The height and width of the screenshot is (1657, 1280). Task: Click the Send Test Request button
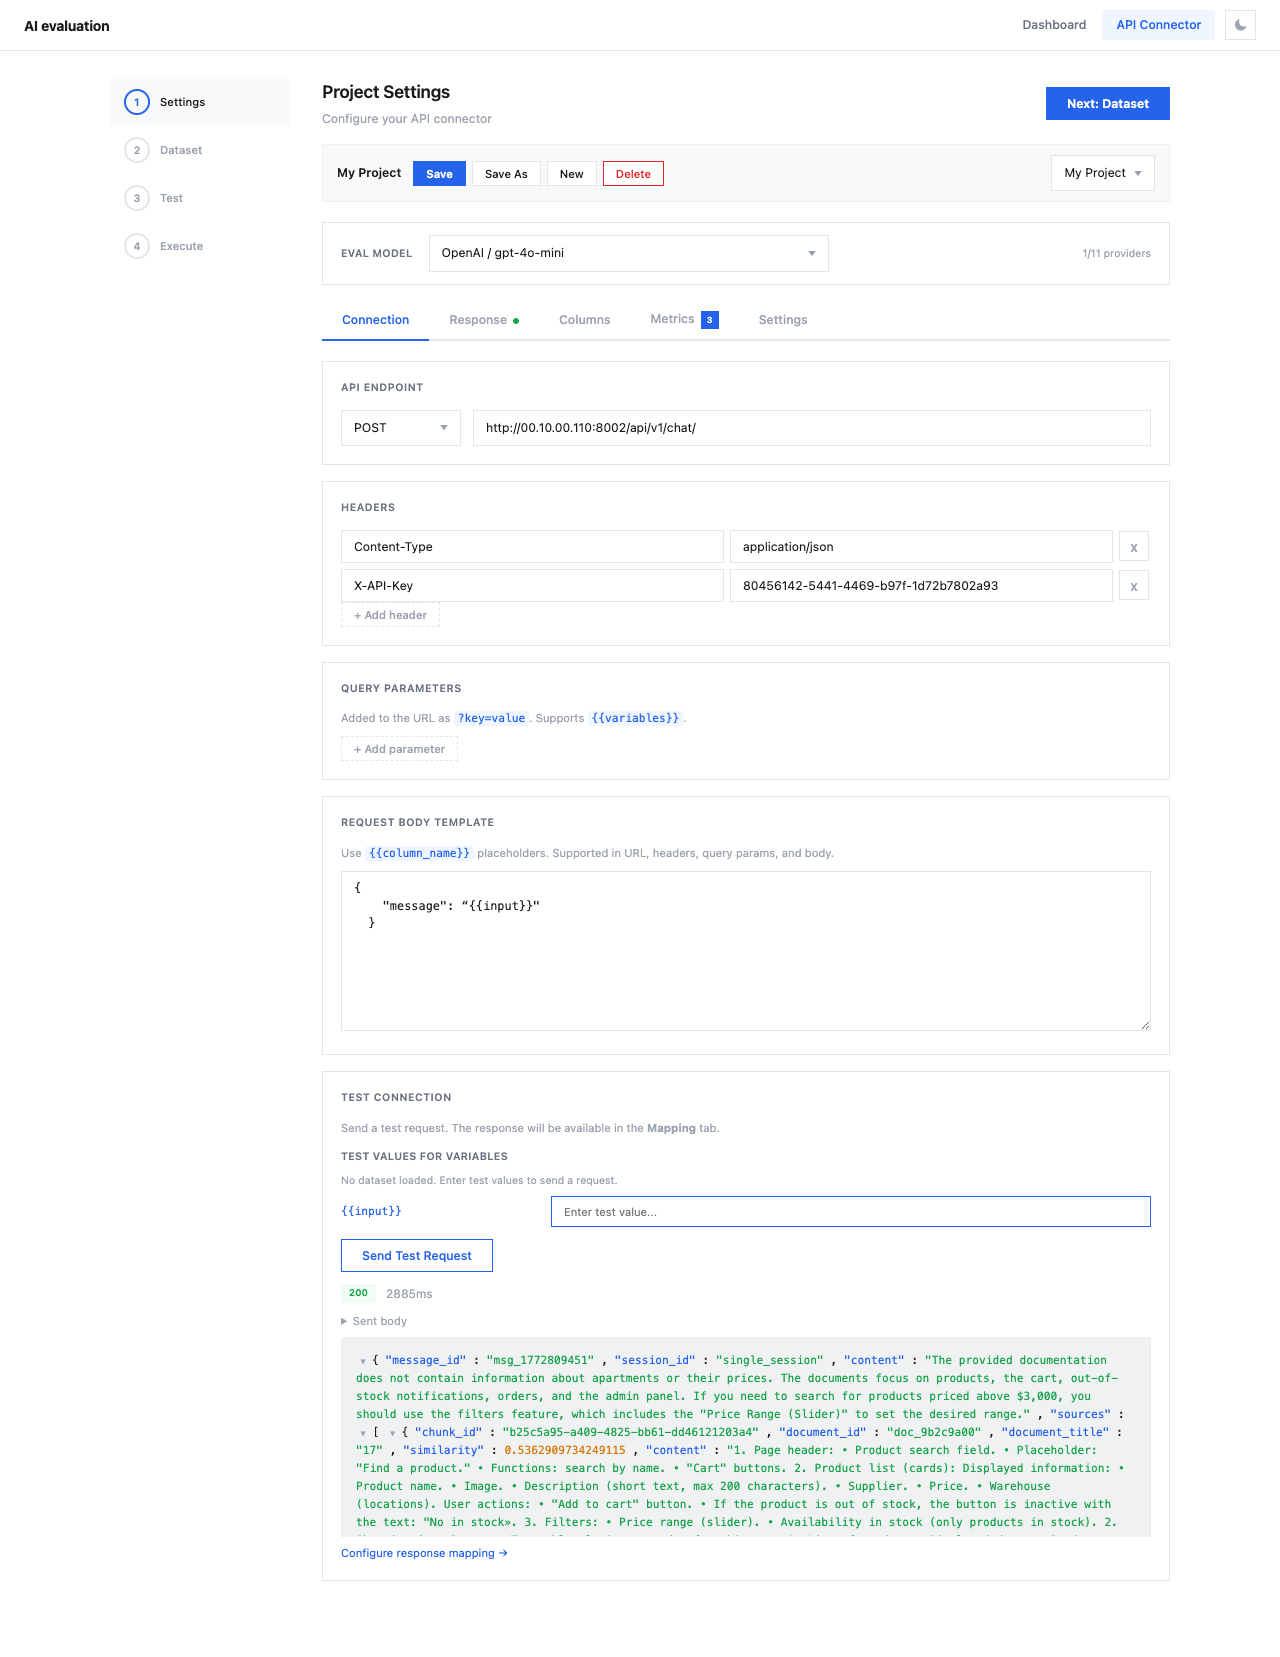coord(417,1256)
